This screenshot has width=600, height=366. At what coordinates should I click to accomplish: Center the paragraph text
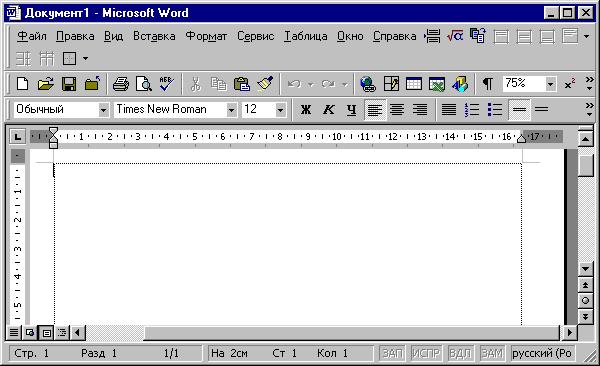coord(397,110)
